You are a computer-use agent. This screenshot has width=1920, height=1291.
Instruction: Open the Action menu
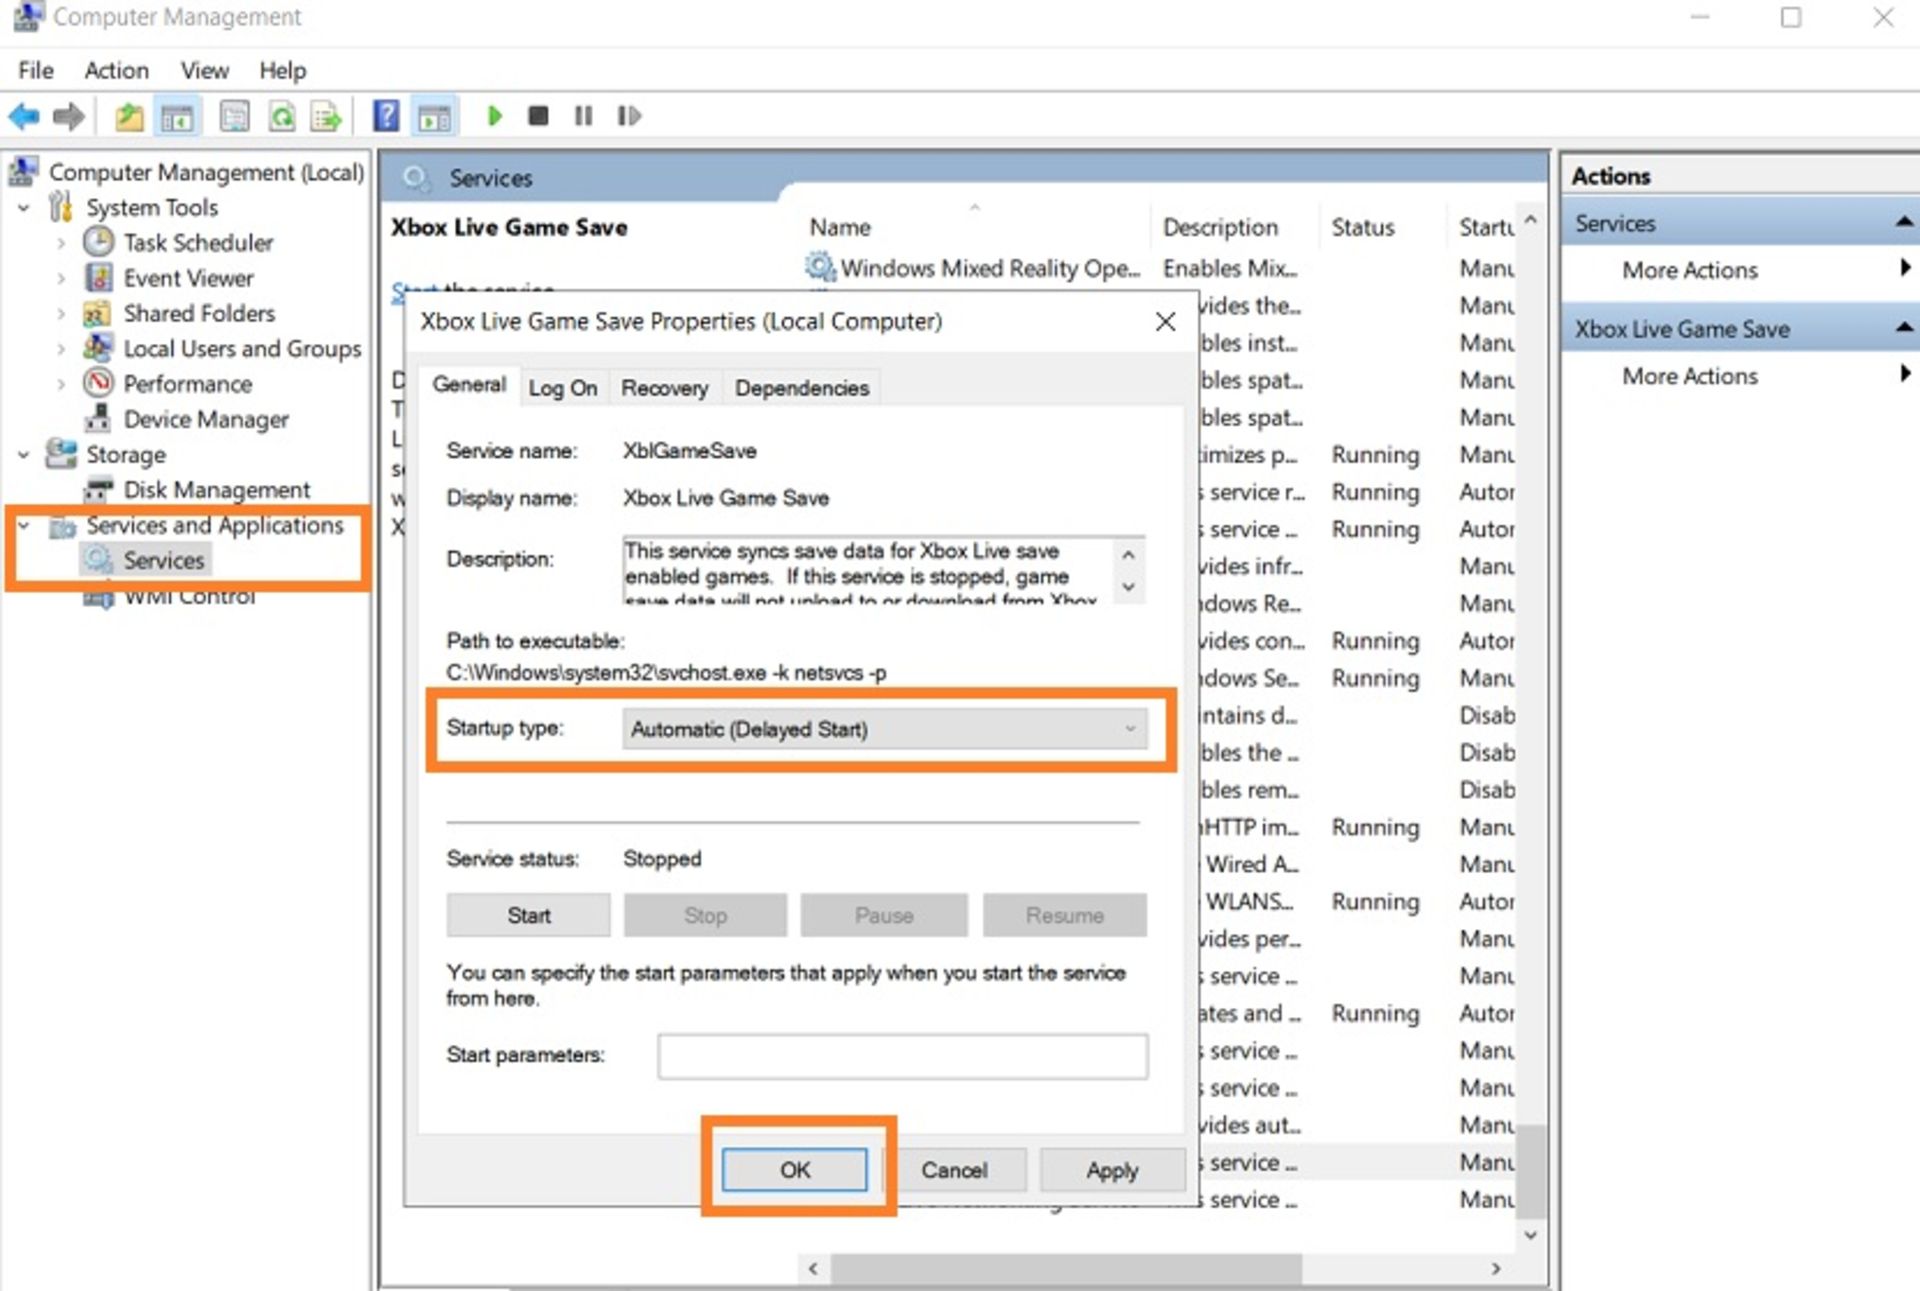tap(116, 70)
